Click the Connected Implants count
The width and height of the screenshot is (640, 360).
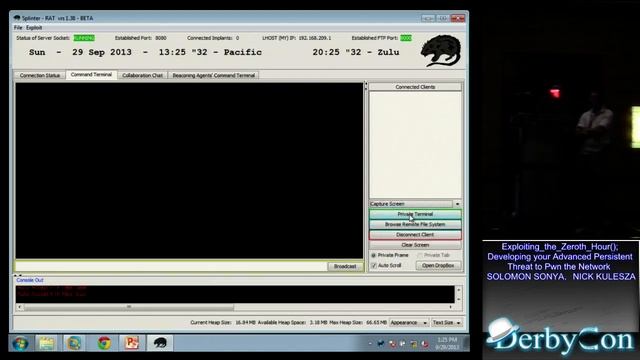point(237,38)
